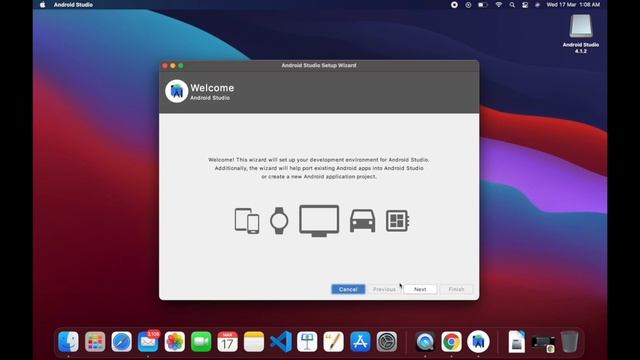Open the Apple menu
The height and width of the screenshot is (360, 640).
tap(42, 5)
